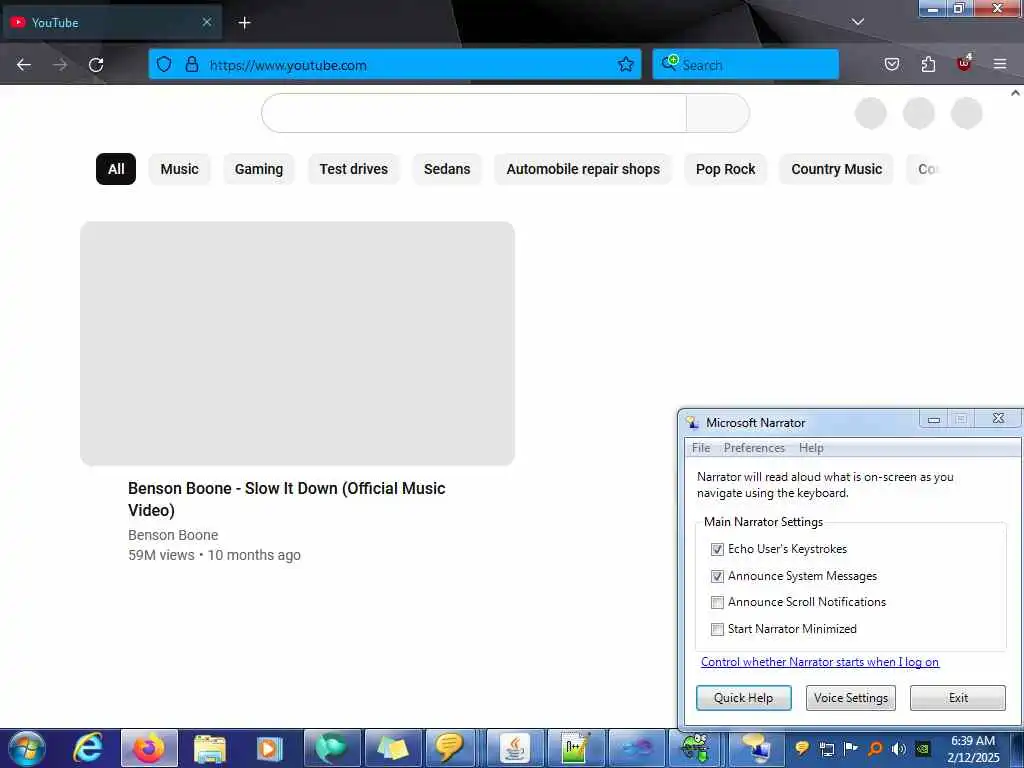Viewport: 1024px width, 768px height.
Task: Open the Narrator Preferences menu
Action: pyautogui.click(x=754, y=448)
